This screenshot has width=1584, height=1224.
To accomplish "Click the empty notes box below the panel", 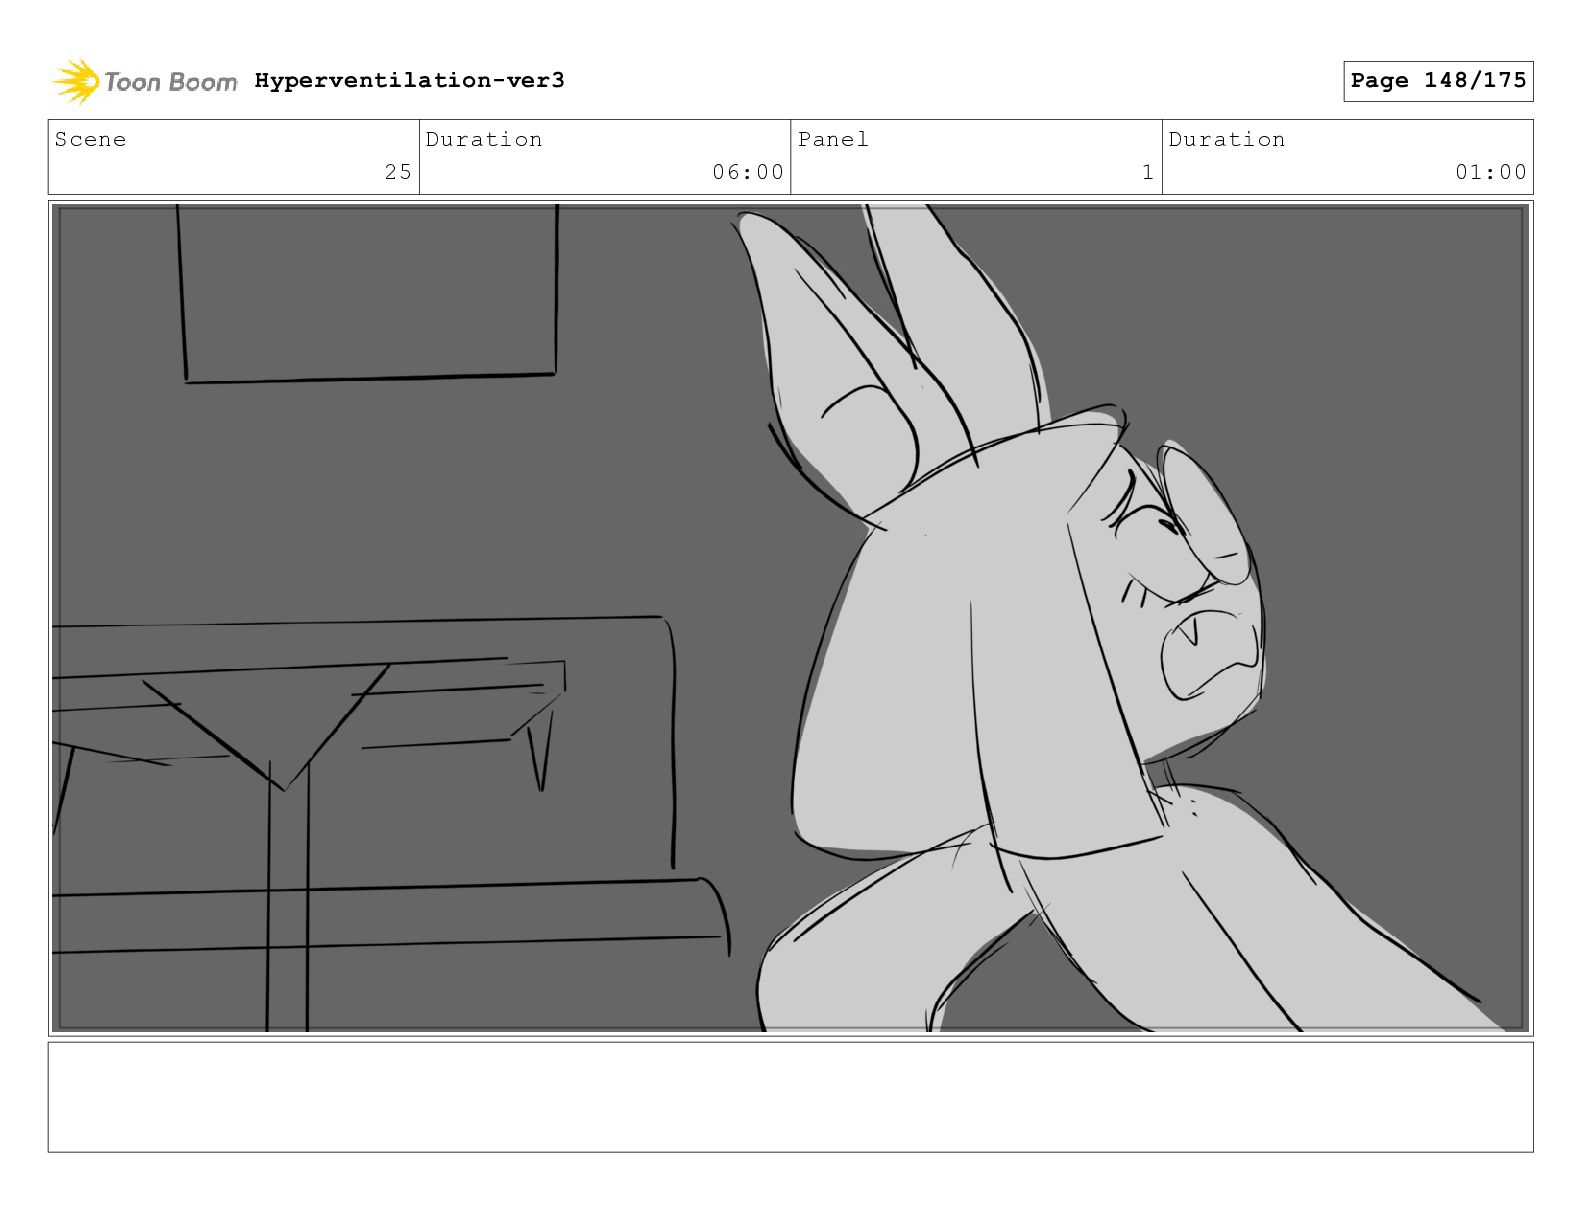I will click(791, 1097).
